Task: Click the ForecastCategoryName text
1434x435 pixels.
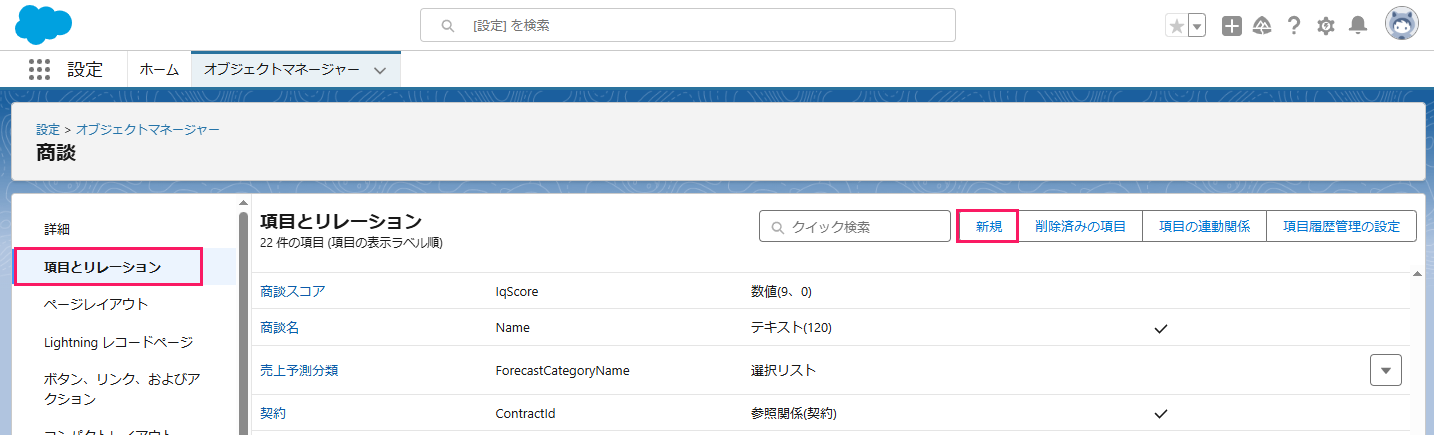Action: (x=562, y=370)
